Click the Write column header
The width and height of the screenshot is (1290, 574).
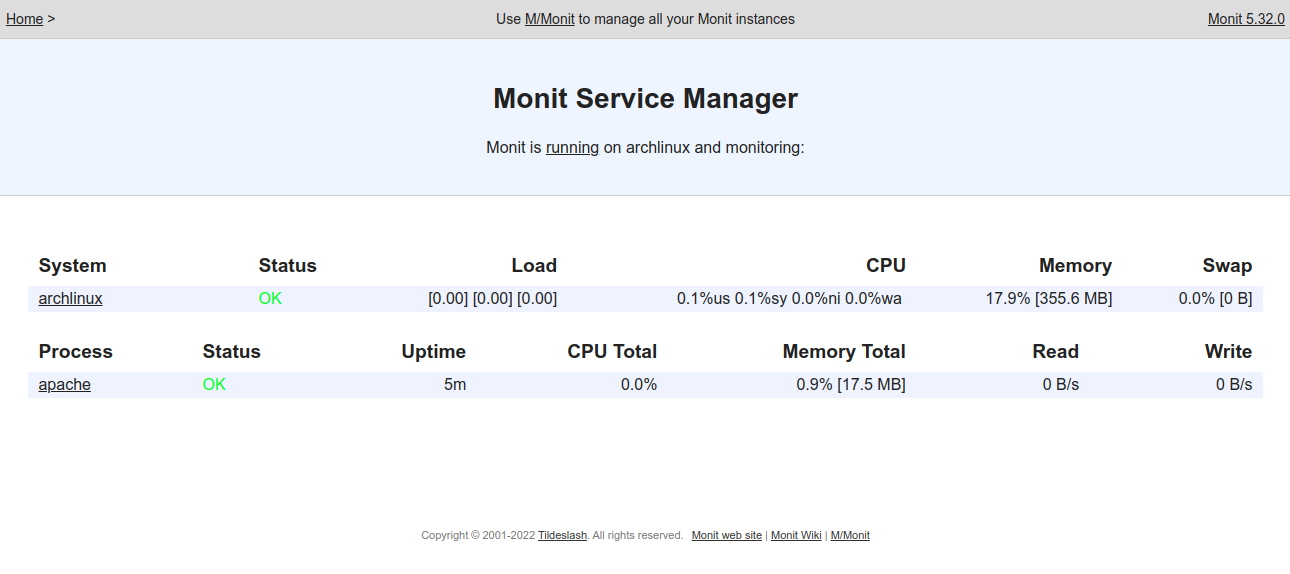(1228, 351)
